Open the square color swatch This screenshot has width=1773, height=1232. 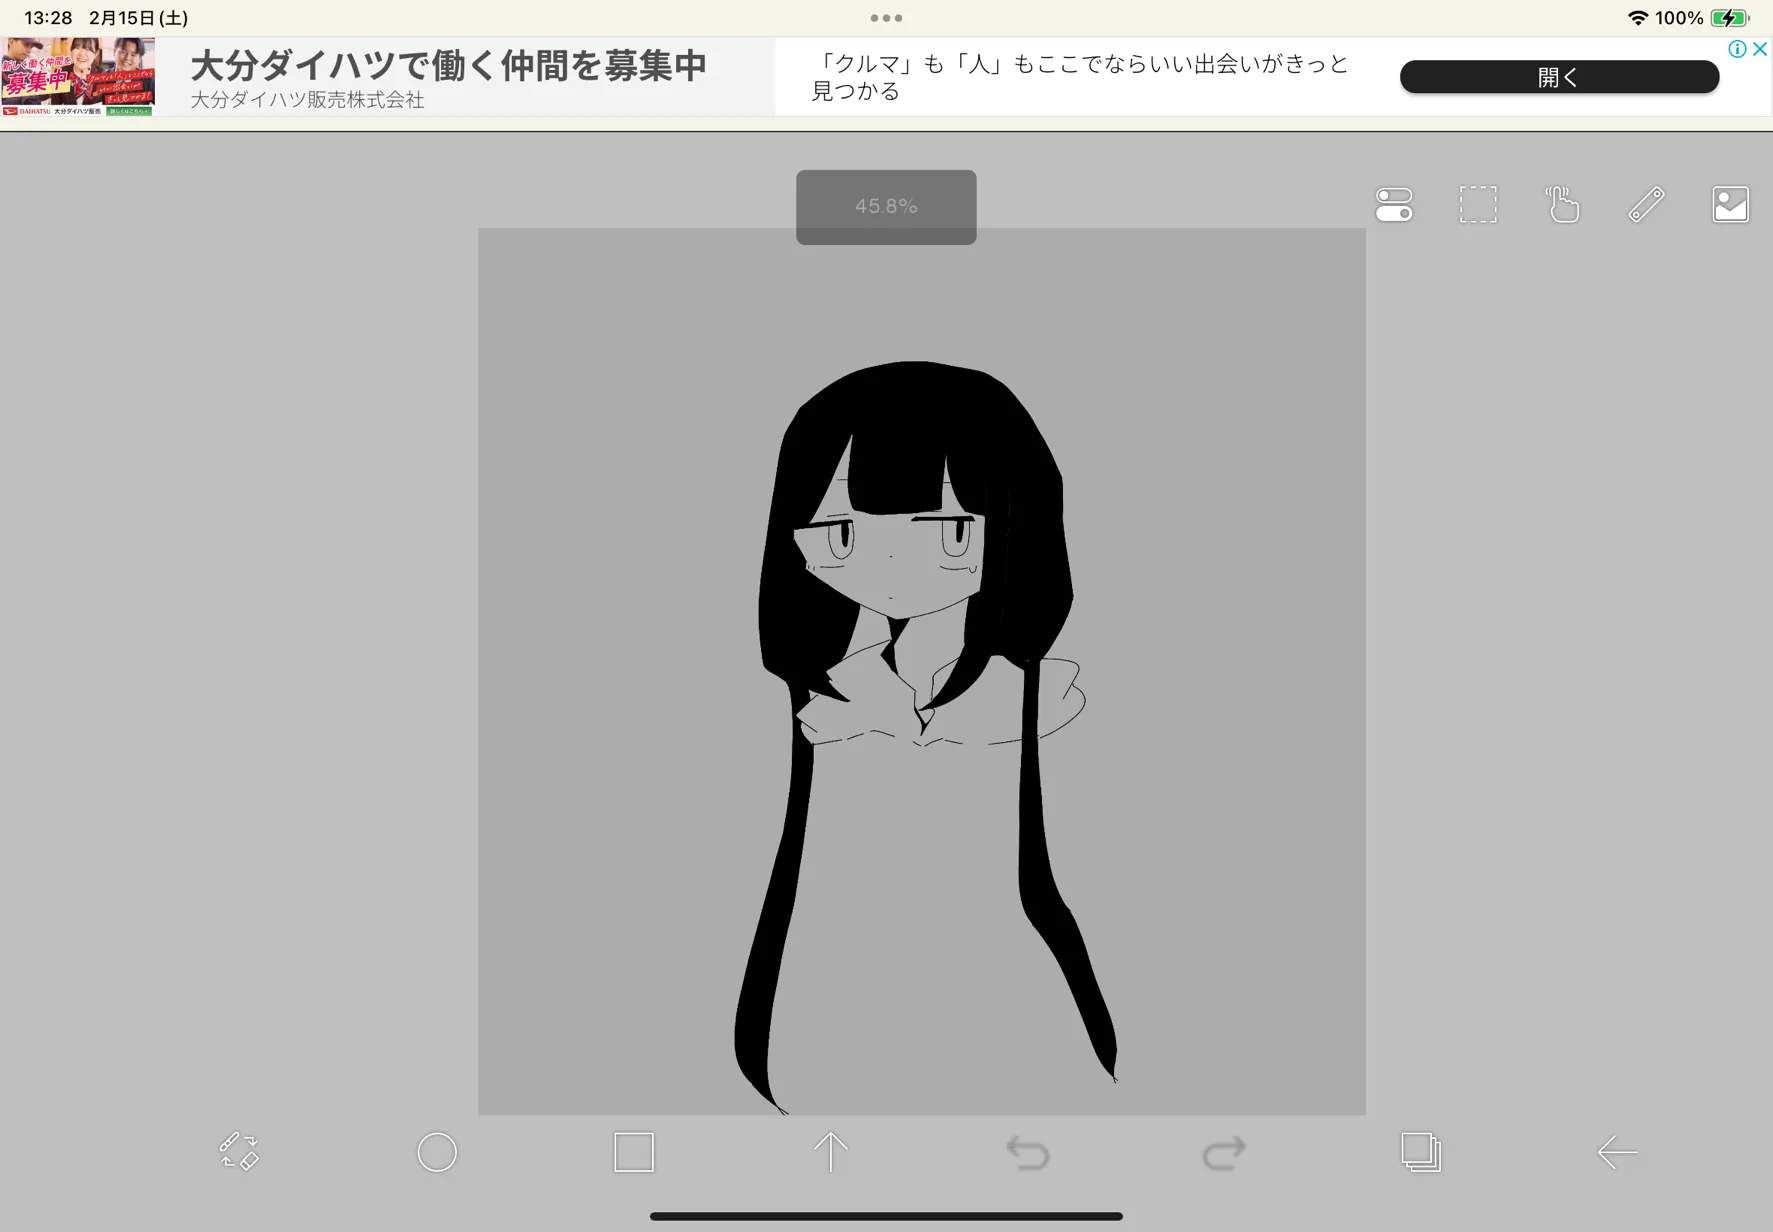(x=634, y=1152)
